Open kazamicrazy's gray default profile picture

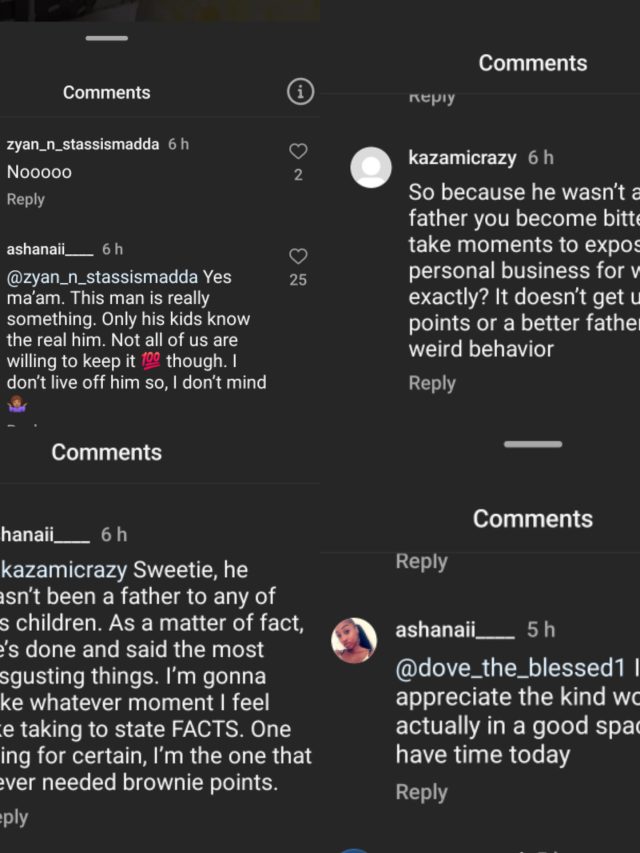point(371,167)
